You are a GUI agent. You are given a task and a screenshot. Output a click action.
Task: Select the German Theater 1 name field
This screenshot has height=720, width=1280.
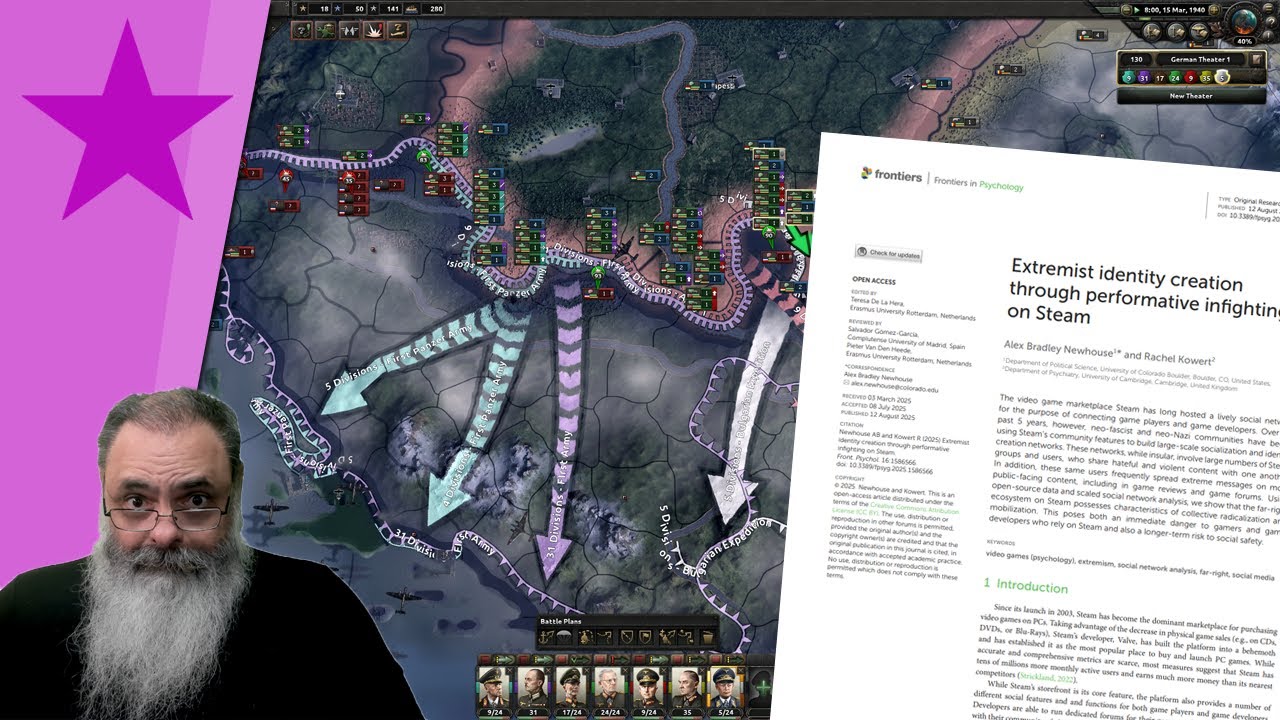tap(1200, 59)
